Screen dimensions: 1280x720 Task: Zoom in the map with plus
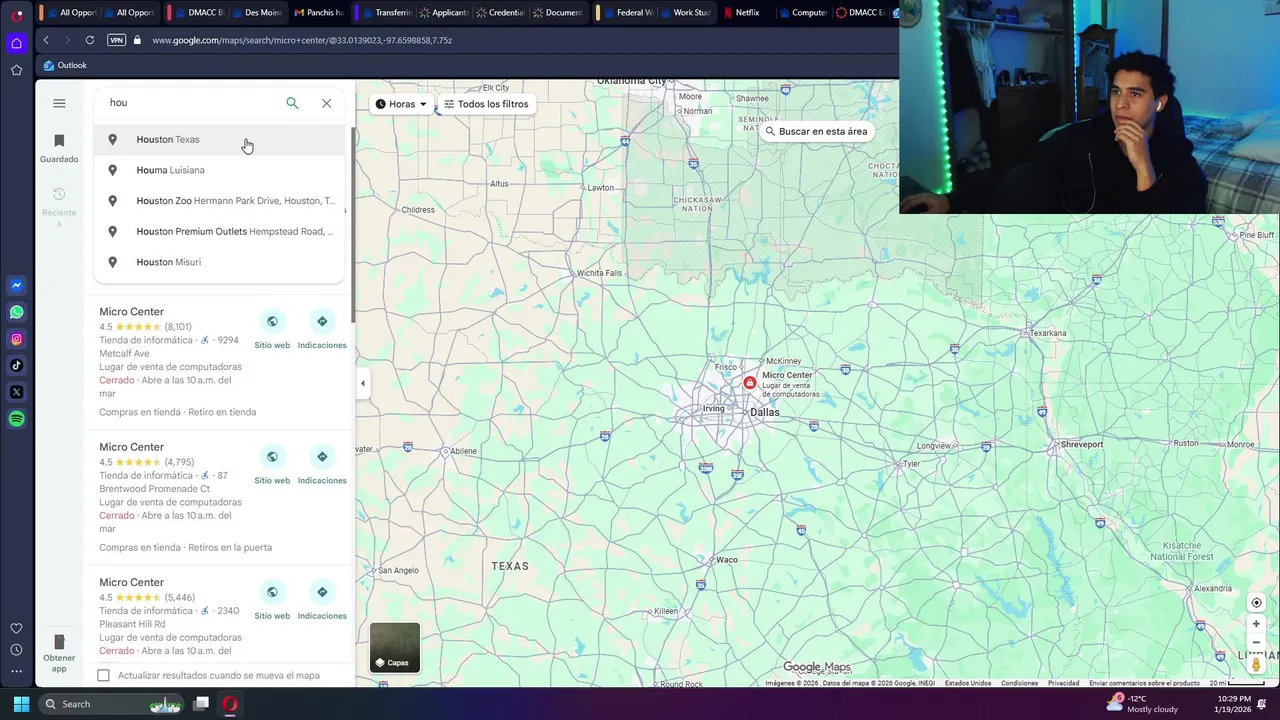click(x=1256, y=624)
